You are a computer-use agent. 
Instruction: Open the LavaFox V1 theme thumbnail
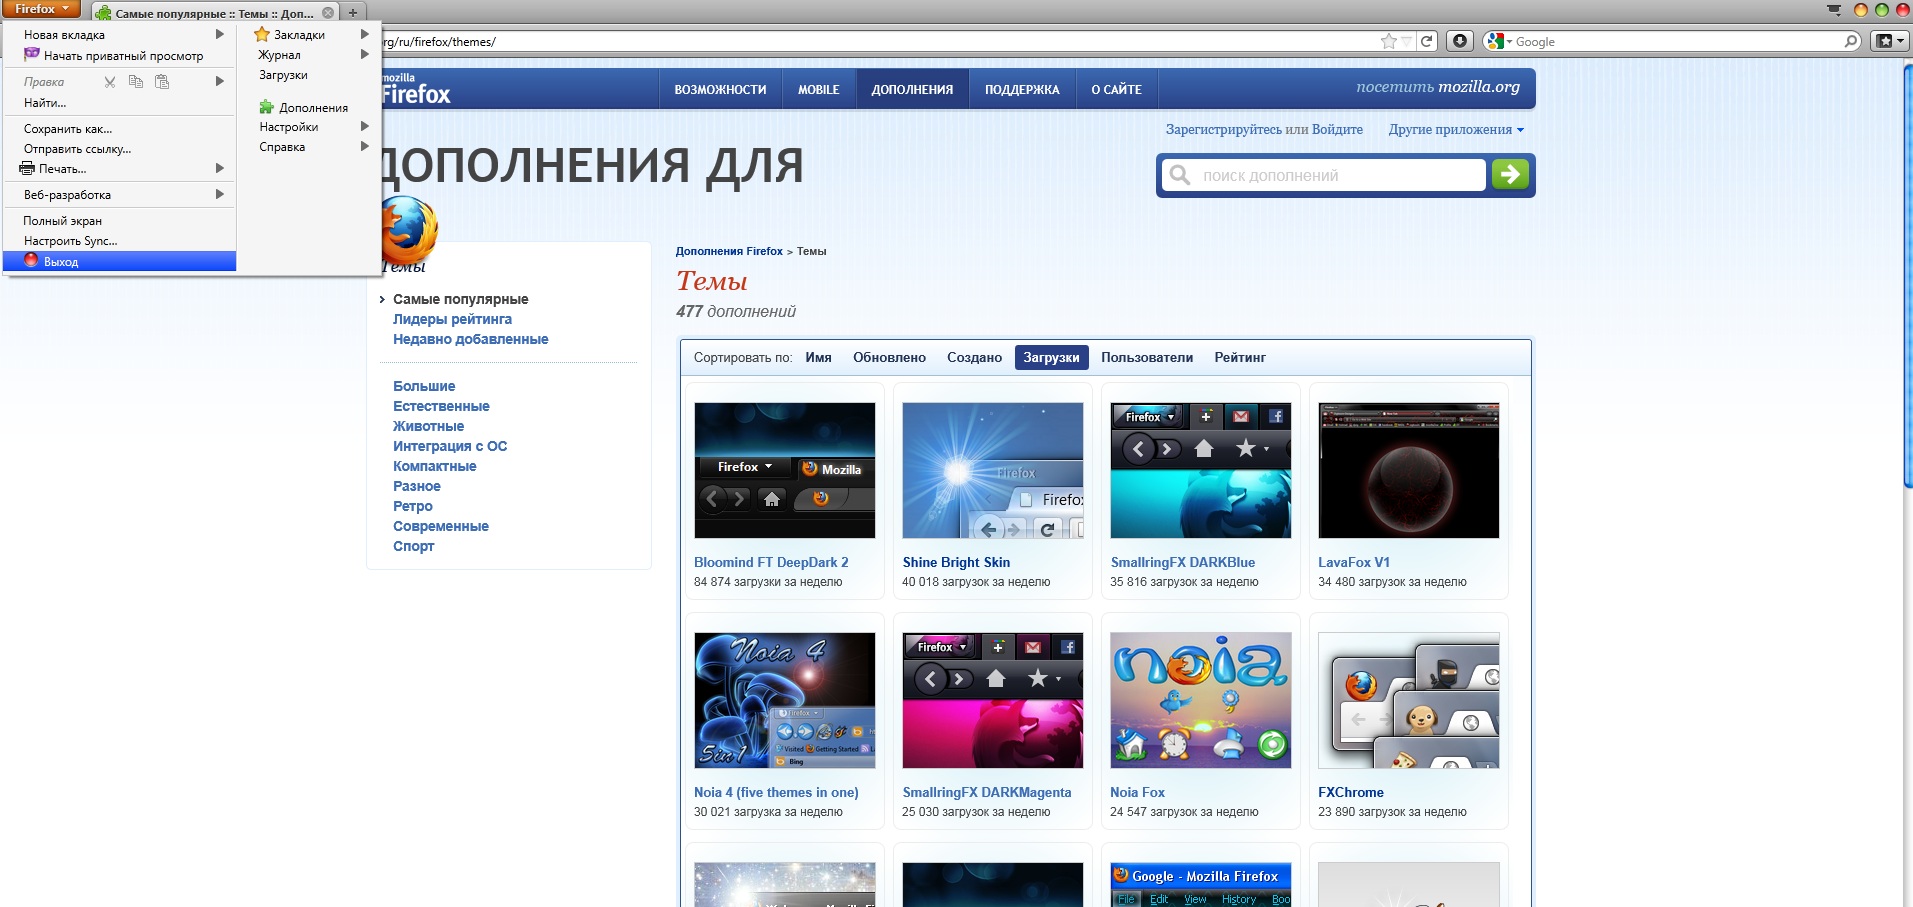coord(1409,470)
